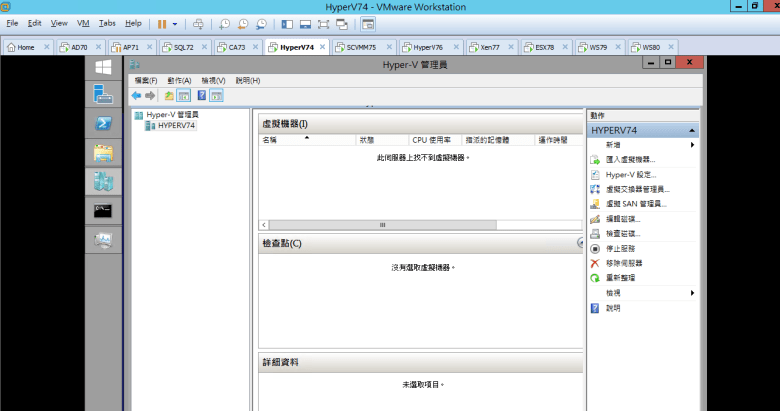Screen dimensions: 780x411
Task: Expand the 新增 submenu arrow
Action: (692, 145)
